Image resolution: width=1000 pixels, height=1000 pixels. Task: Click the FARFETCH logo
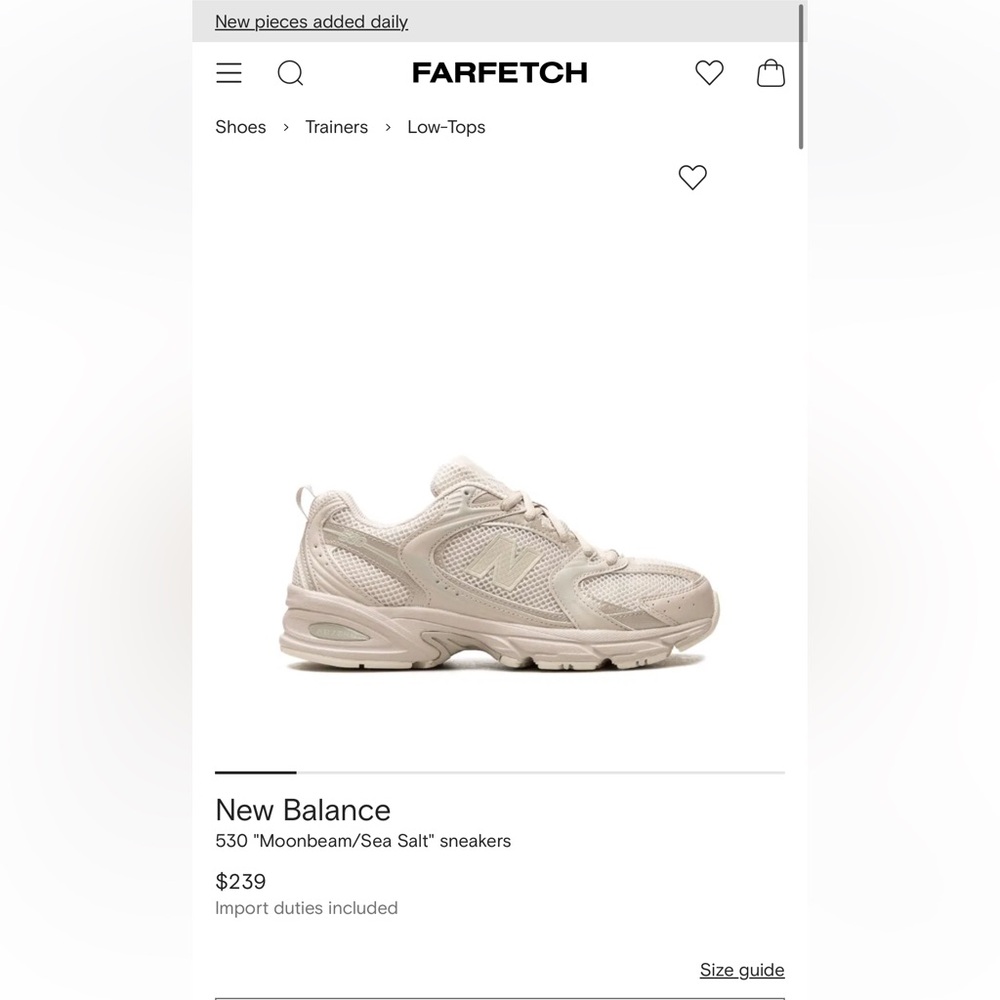click(x=499, y=73)
